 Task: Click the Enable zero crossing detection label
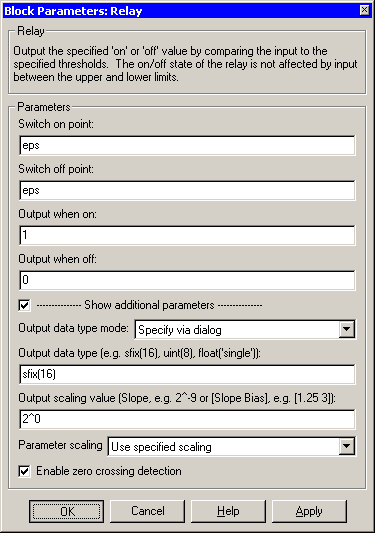coord(109,471)
